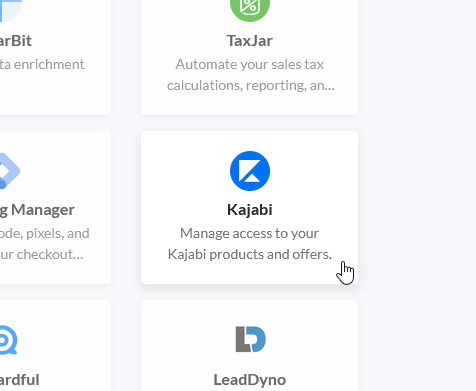The width and height of the screenshot is (476, 391).
Task: Open the card titled 'ardful'
Action: (x=20, y=380)
